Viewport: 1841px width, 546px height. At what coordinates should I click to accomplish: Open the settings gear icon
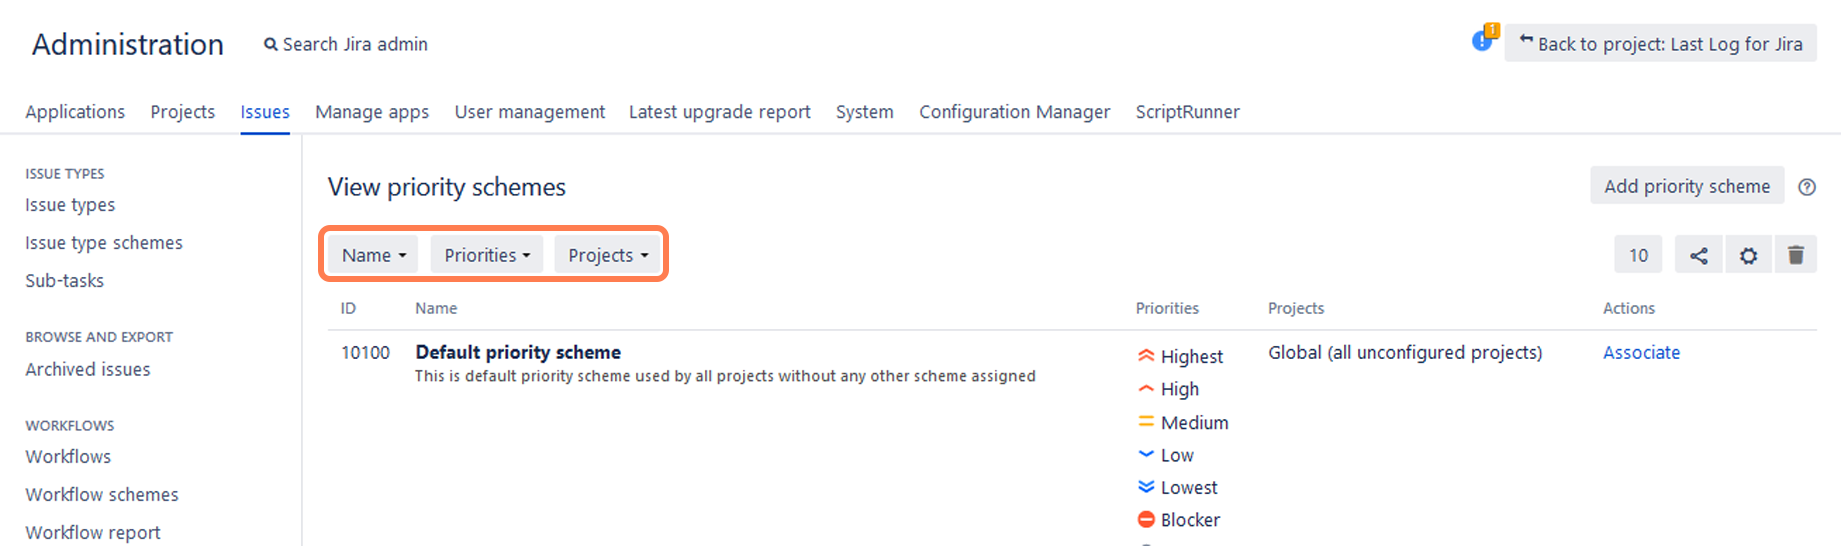click(x=1748, y=255)
